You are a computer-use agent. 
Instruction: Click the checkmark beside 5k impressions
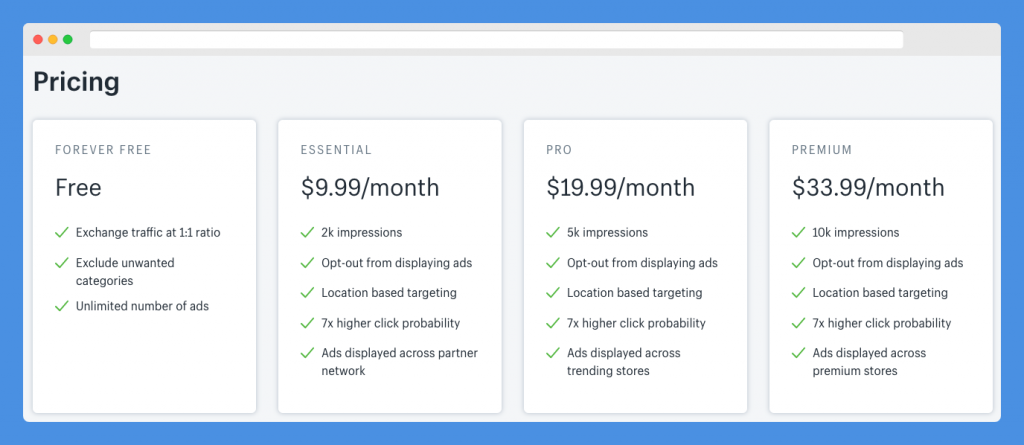point(553,233)
